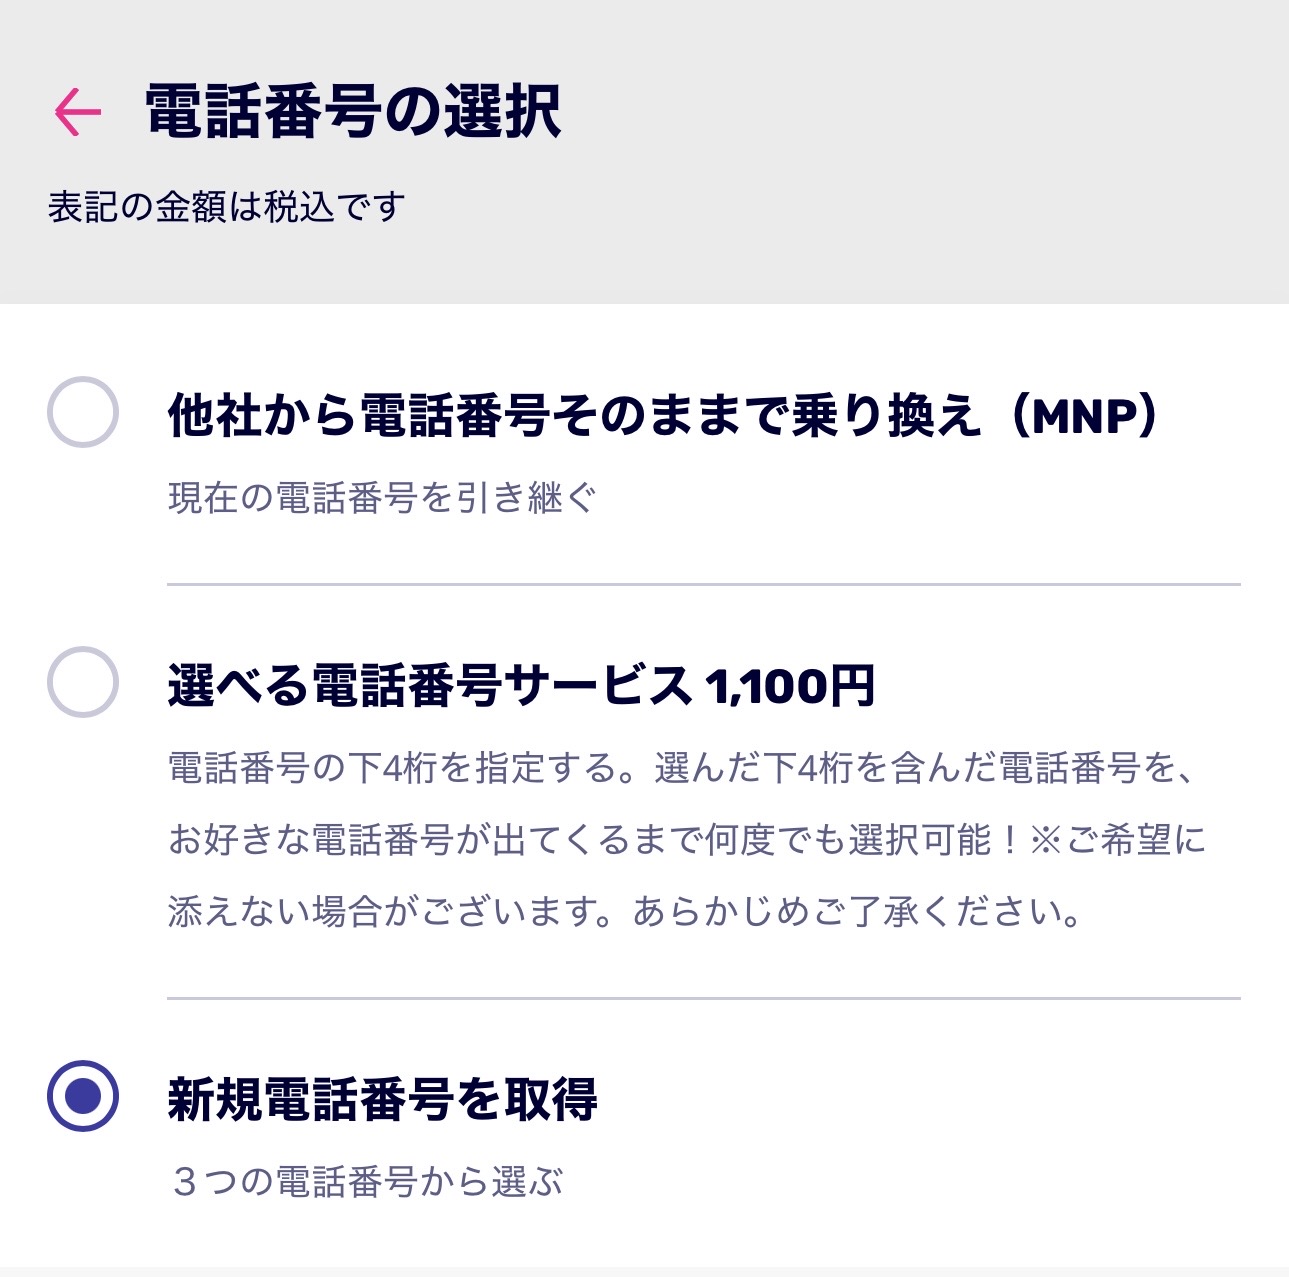Select the MNP transfer radio button
This screenshot has width=1289, height=1277.
[83, 412]
